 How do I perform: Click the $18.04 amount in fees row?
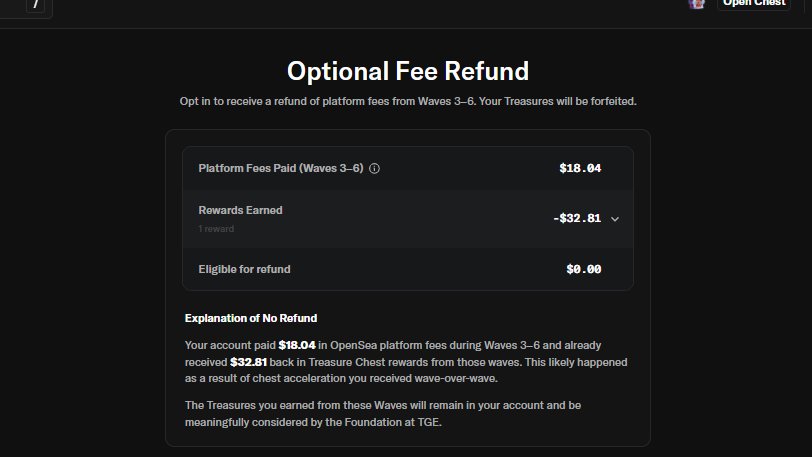(580, 168)
